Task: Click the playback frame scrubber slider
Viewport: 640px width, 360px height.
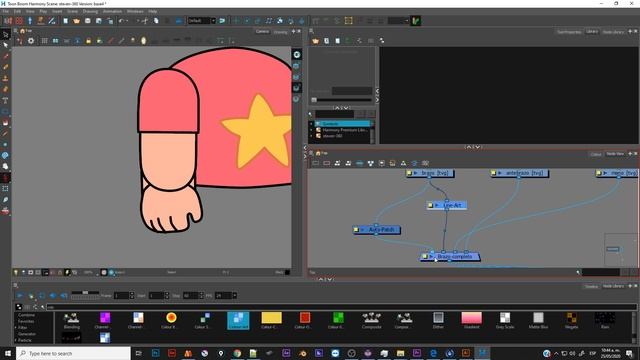Action: pos(85,293)
